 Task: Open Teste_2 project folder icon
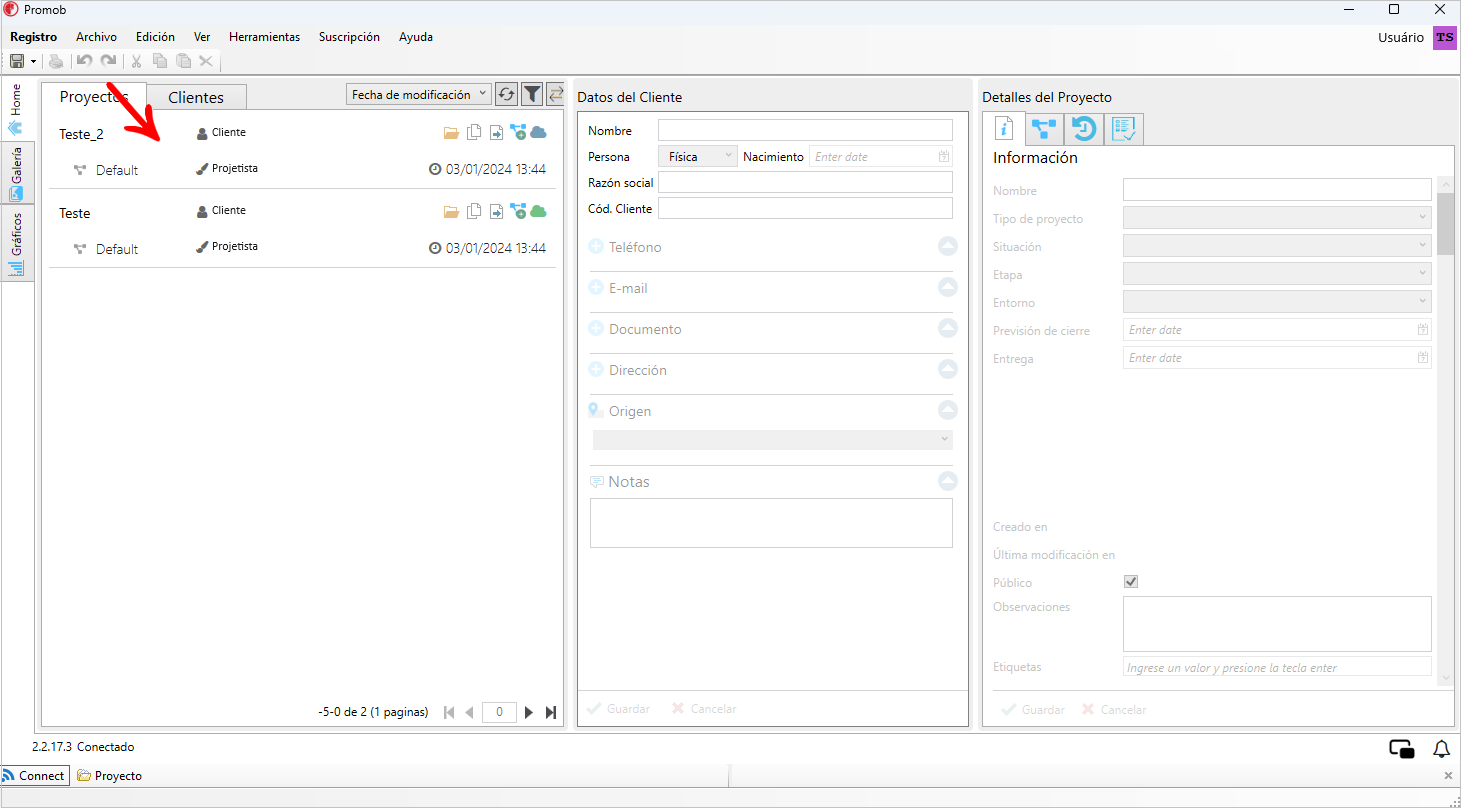(451, 132)
